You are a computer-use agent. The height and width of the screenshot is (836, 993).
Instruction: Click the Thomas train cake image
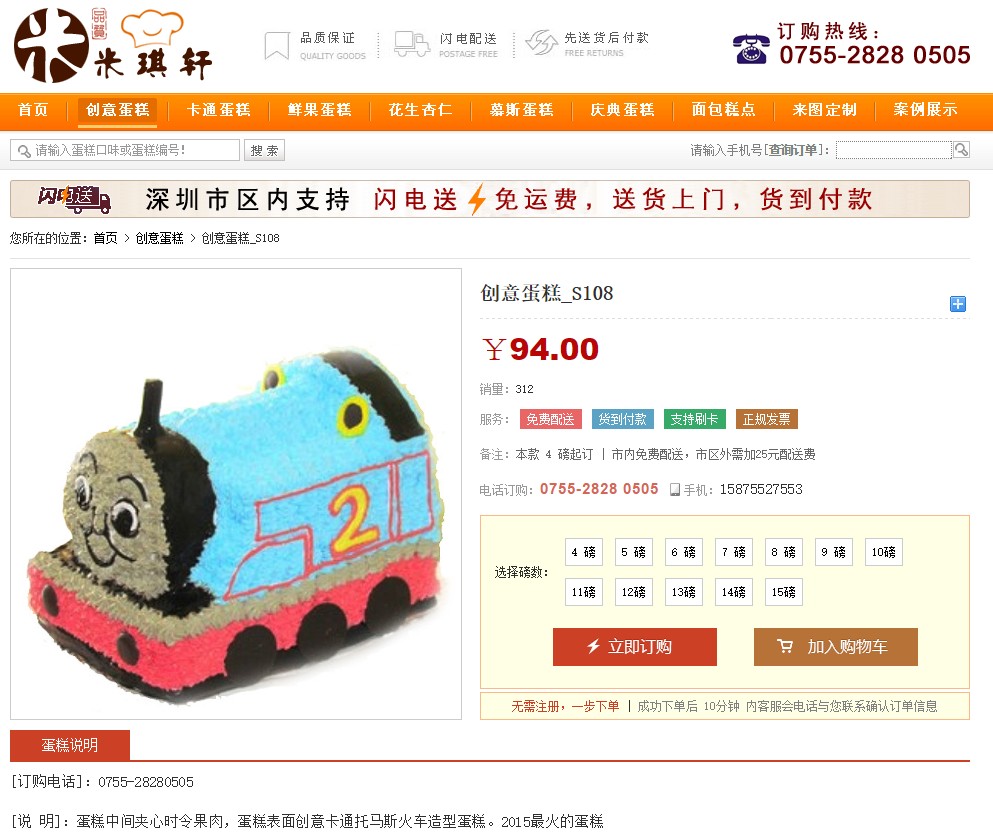pyautogui.click(x=236, y=494)
